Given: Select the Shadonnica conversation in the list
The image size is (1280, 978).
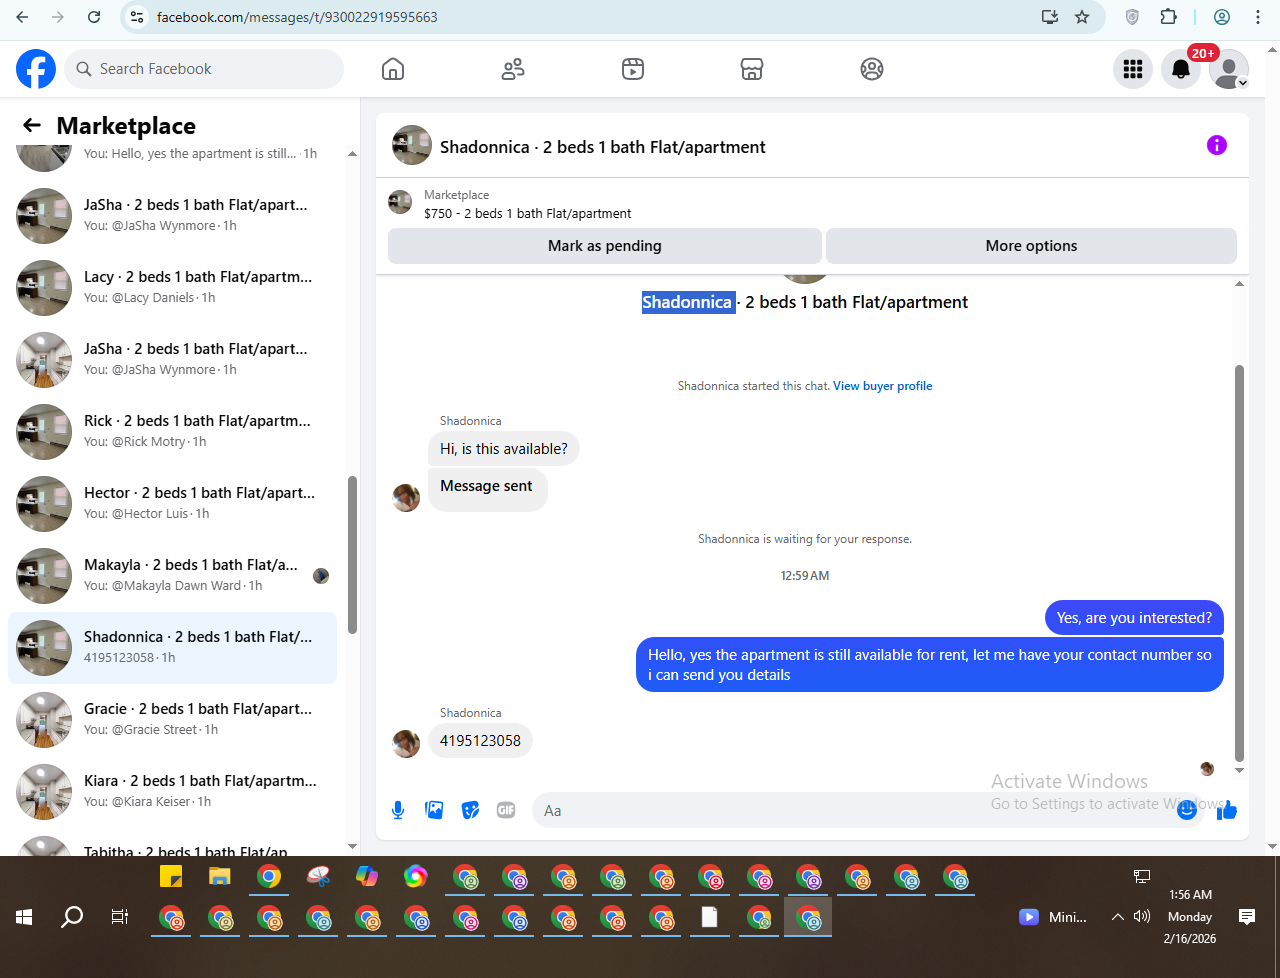Looking at the screenshot, I should pos(173,648).
